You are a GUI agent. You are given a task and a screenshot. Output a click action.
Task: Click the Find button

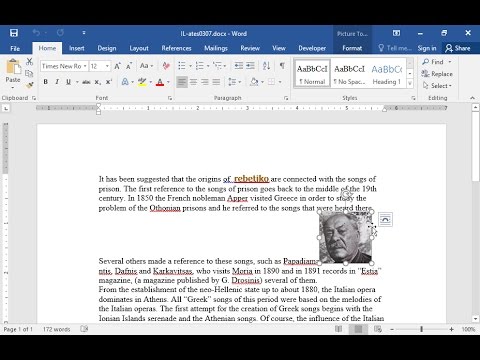[433, 62]
